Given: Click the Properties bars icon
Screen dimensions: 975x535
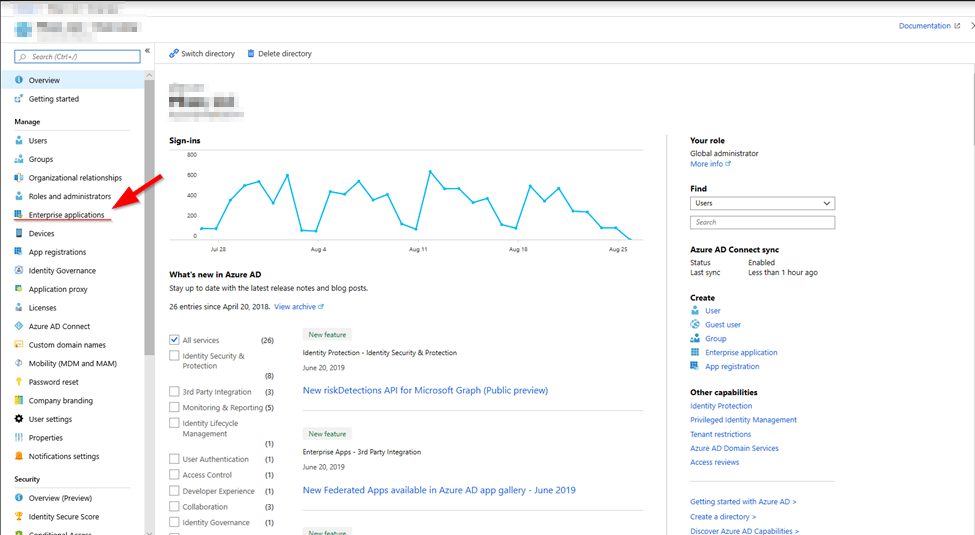Looking at the screenshot, I should (19, 437).
